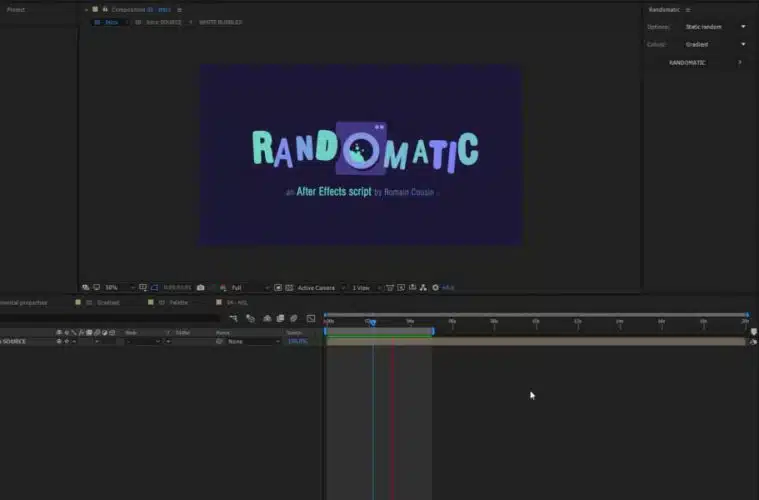759x500 pixels.
Task: Open the Static random options dropdown
Action: (x=716, y=27)
